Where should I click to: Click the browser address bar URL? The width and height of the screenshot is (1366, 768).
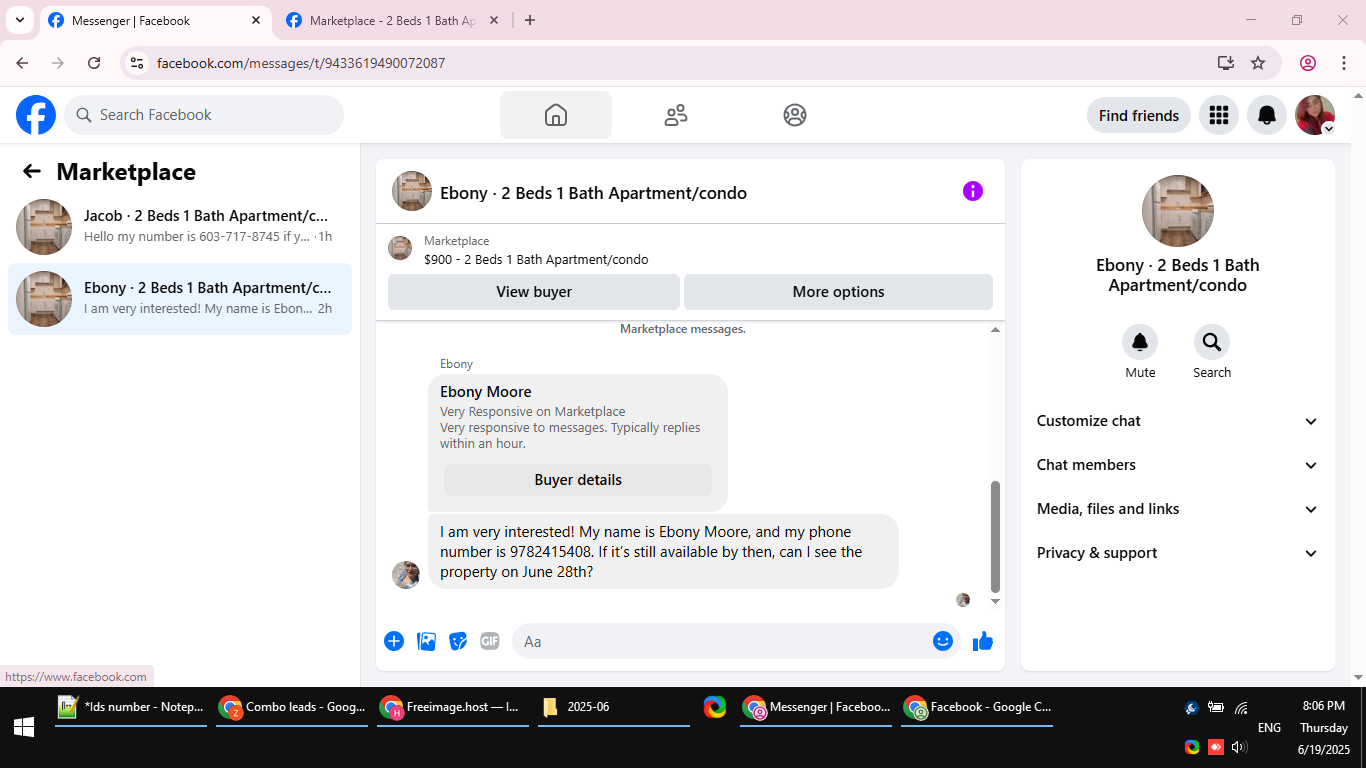click(x=301, y=63)
